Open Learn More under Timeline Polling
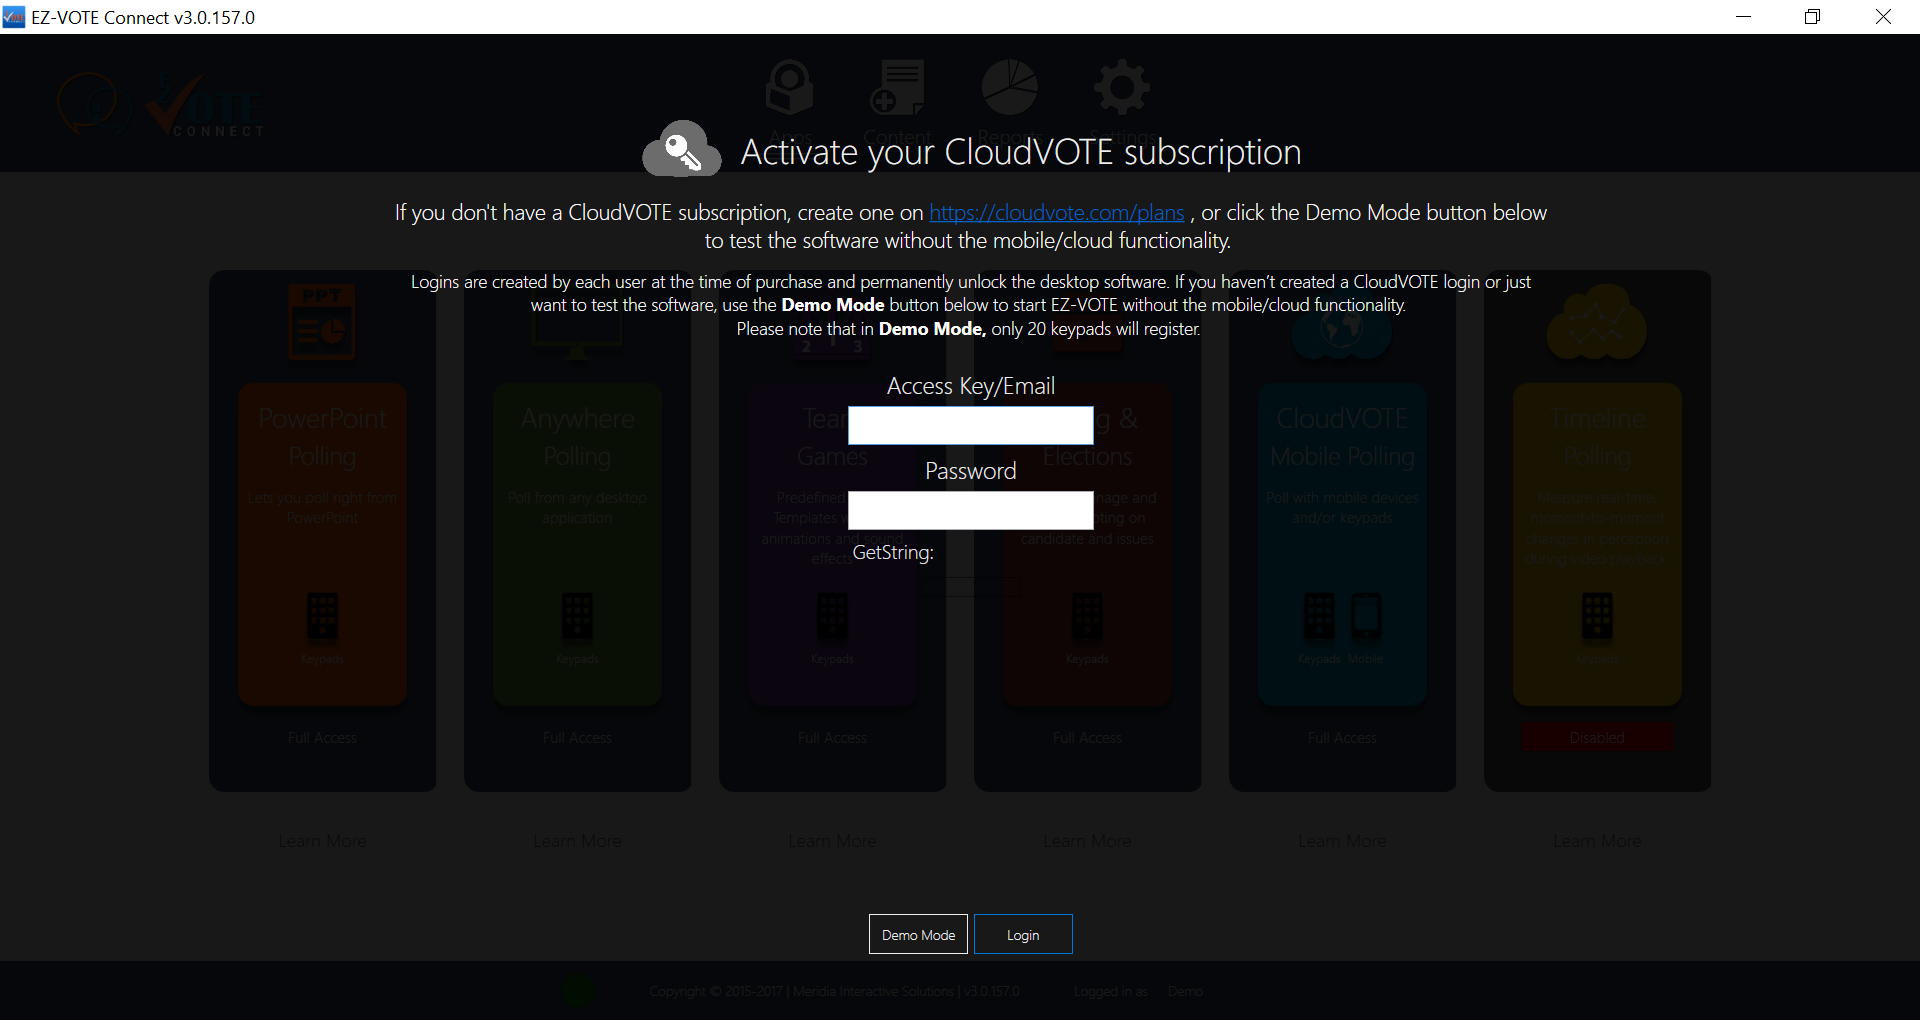Viewport: 1920px width, 1020px height. click(1597, 841)
